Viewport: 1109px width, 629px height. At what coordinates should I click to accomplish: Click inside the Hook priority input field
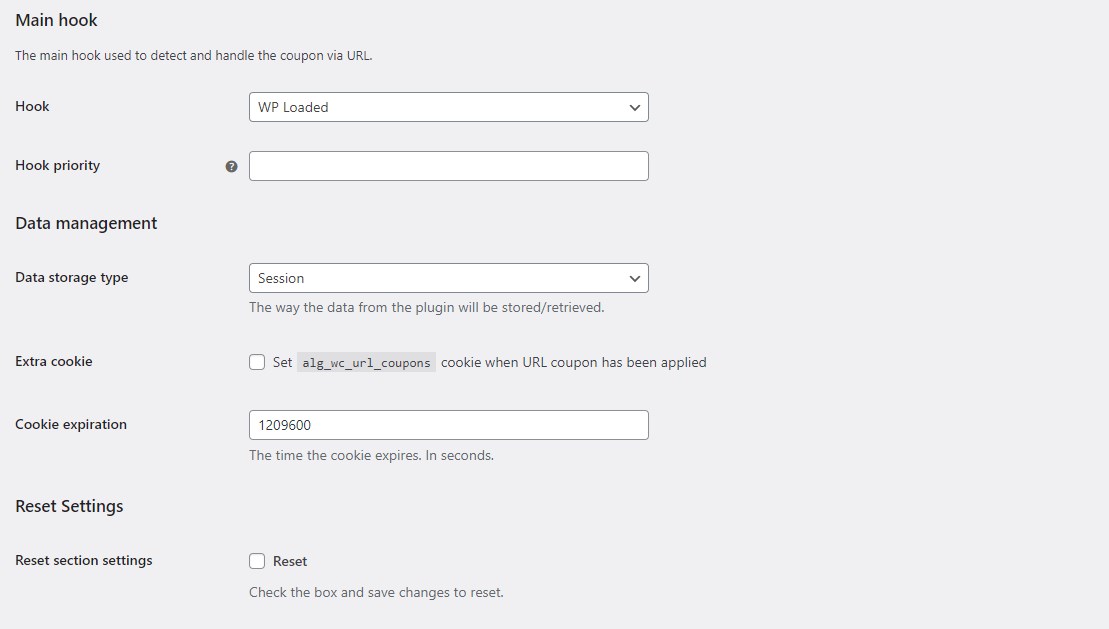coord(448,165)
